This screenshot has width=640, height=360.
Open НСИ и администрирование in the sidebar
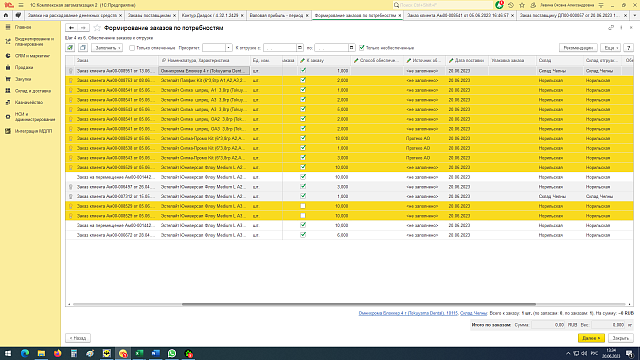(35, 117)
